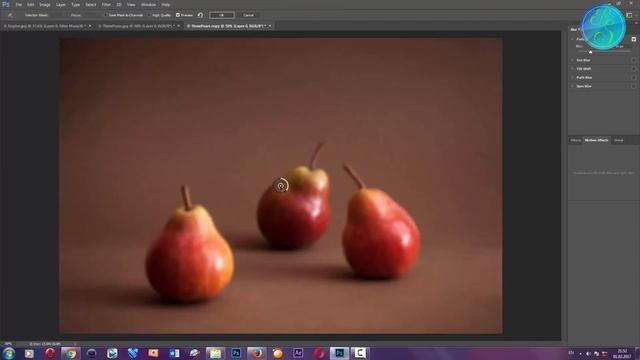Disable the Field Blur checkbox

coord(633,39)
